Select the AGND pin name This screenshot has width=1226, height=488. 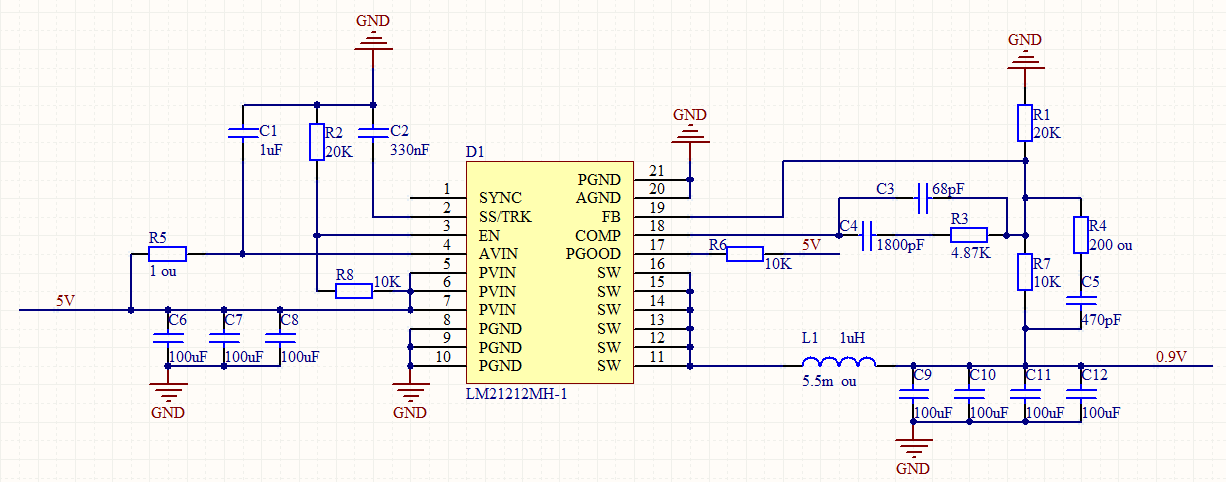click(x=600, y=197)
